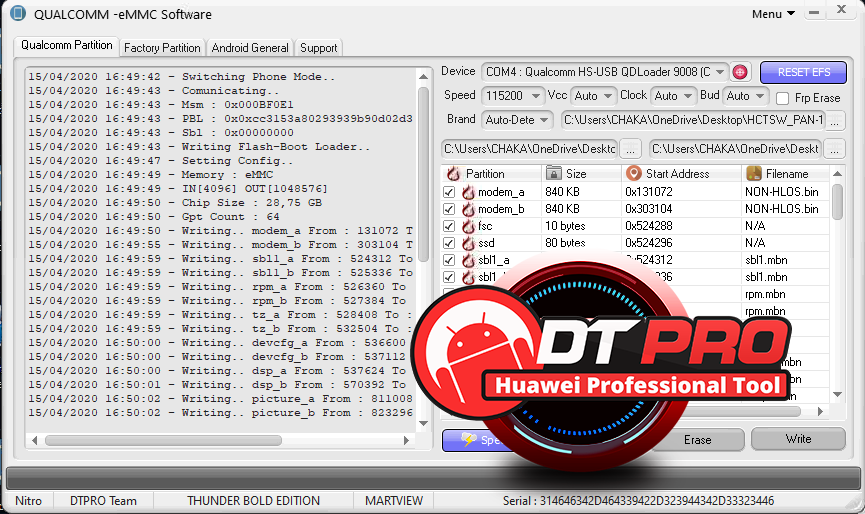Click the partition table vertical scrollbar thumb
The height and width of the screenshot is (514, 865).
coord(837,202)
